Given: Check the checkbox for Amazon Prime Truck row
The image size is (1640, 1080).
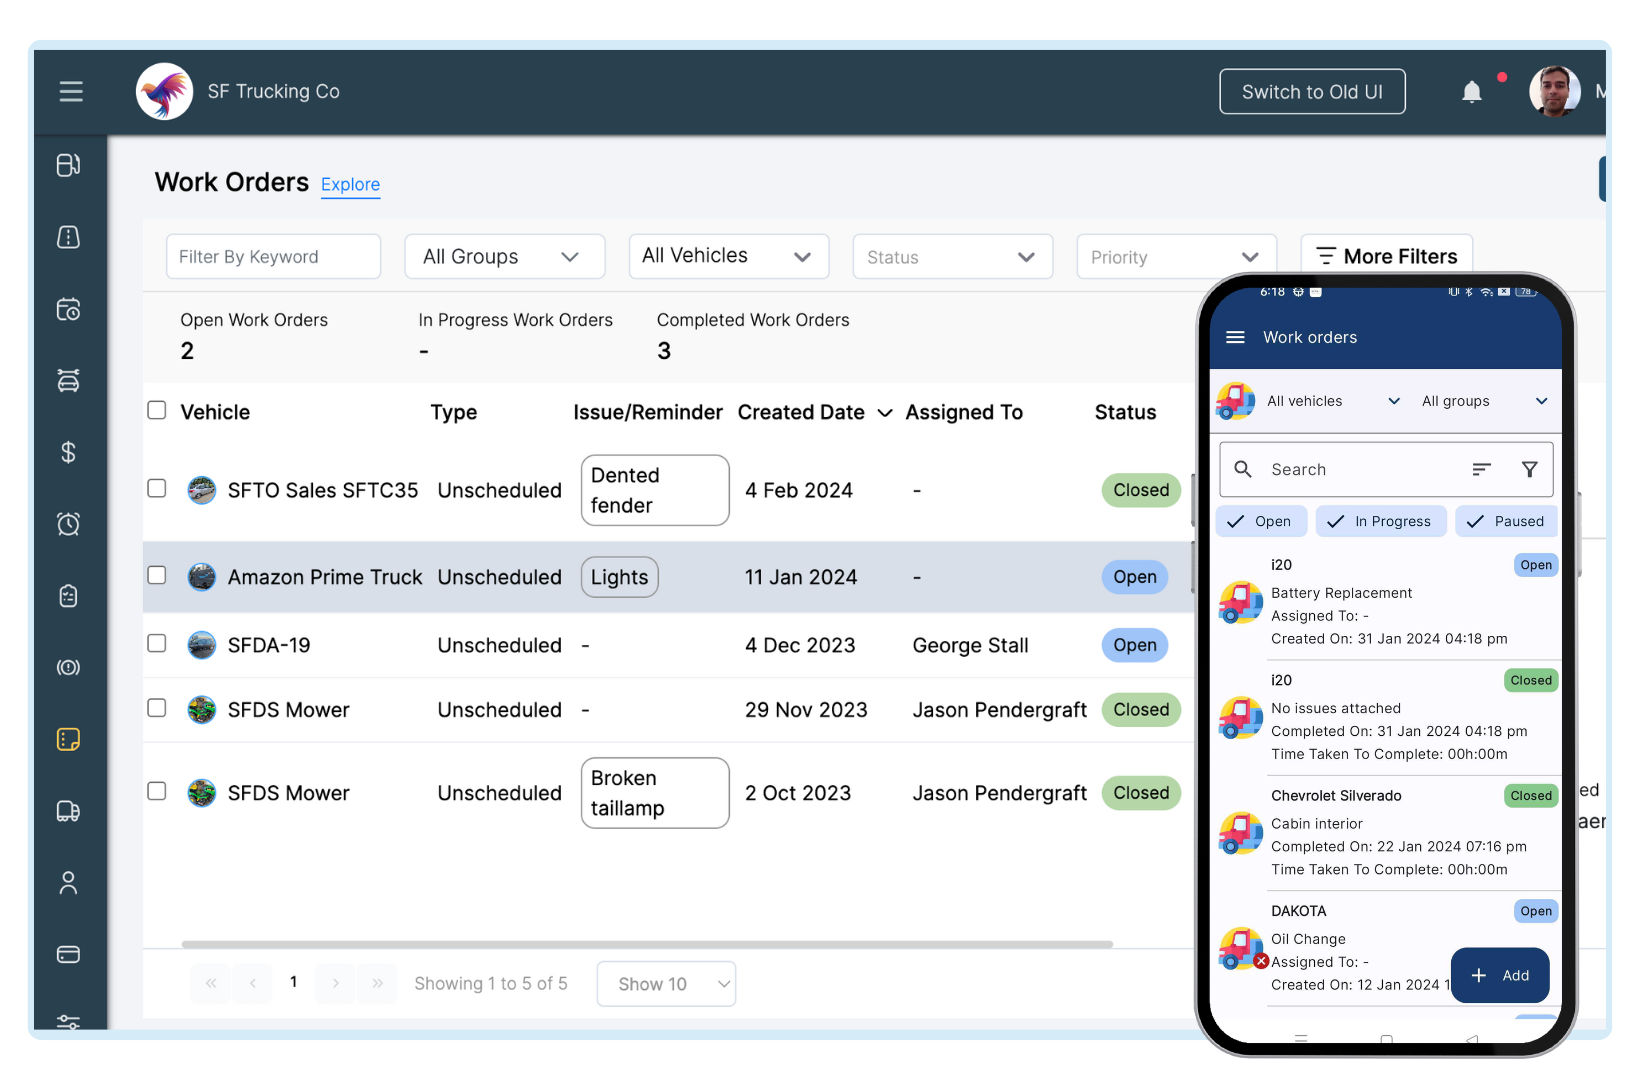Looking at the screenshot, I should [x=157, y=575].
